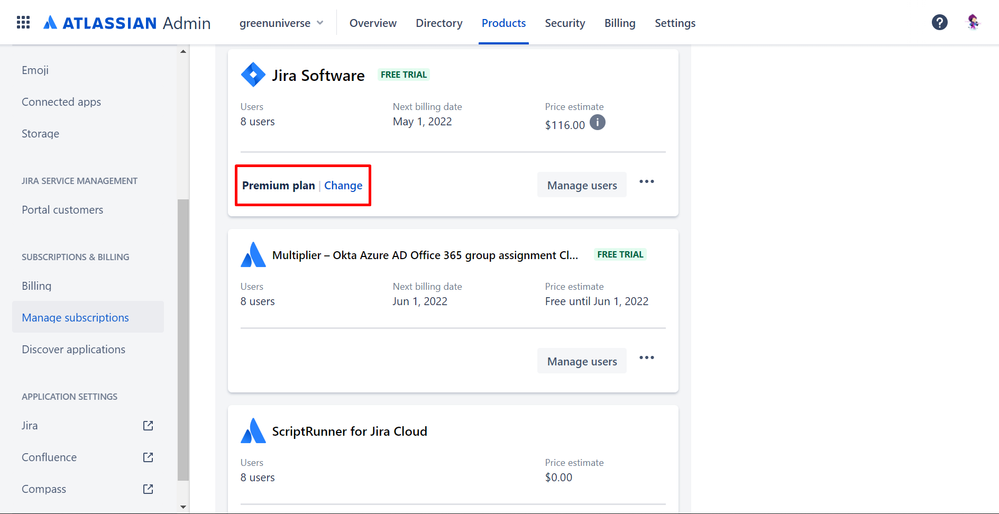Click the Multiplier Jun 1, 2022 billing date
This screenshot has width=999, height=514.
tap(420, 301)
